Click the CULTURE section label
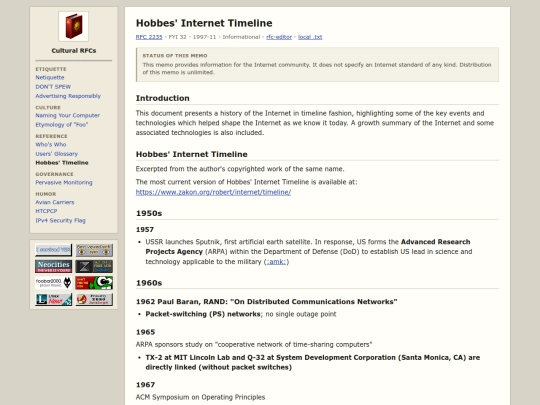 tap(48, 107)
